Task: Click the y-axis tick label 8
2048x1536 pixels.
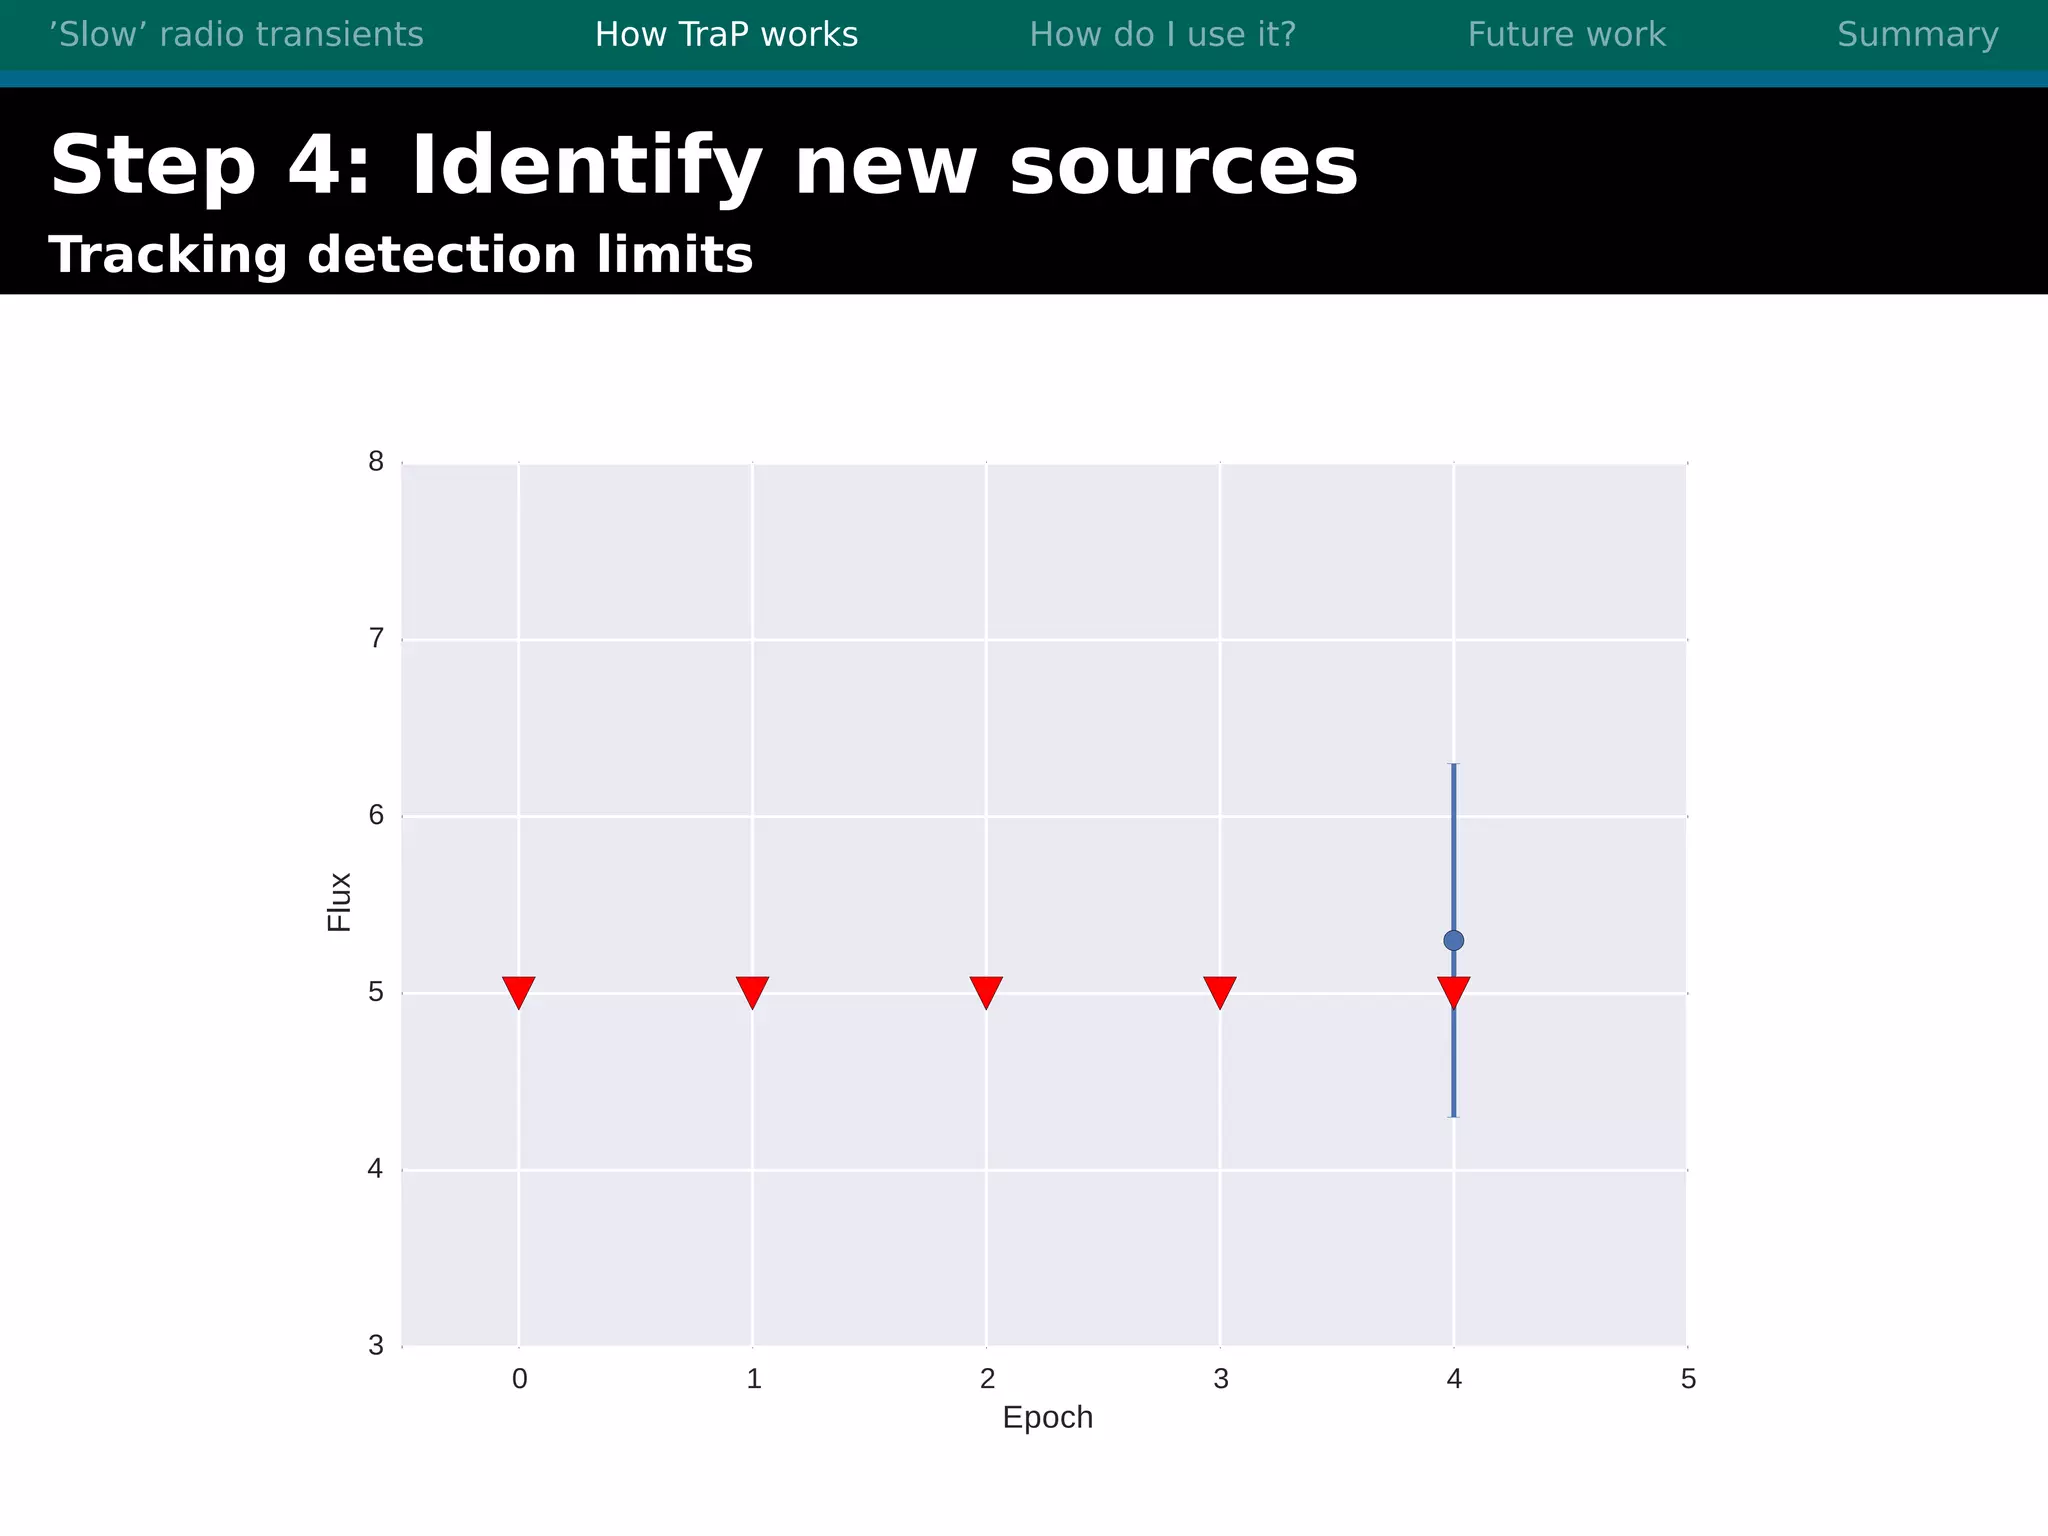Action: [x=376, y=462]
